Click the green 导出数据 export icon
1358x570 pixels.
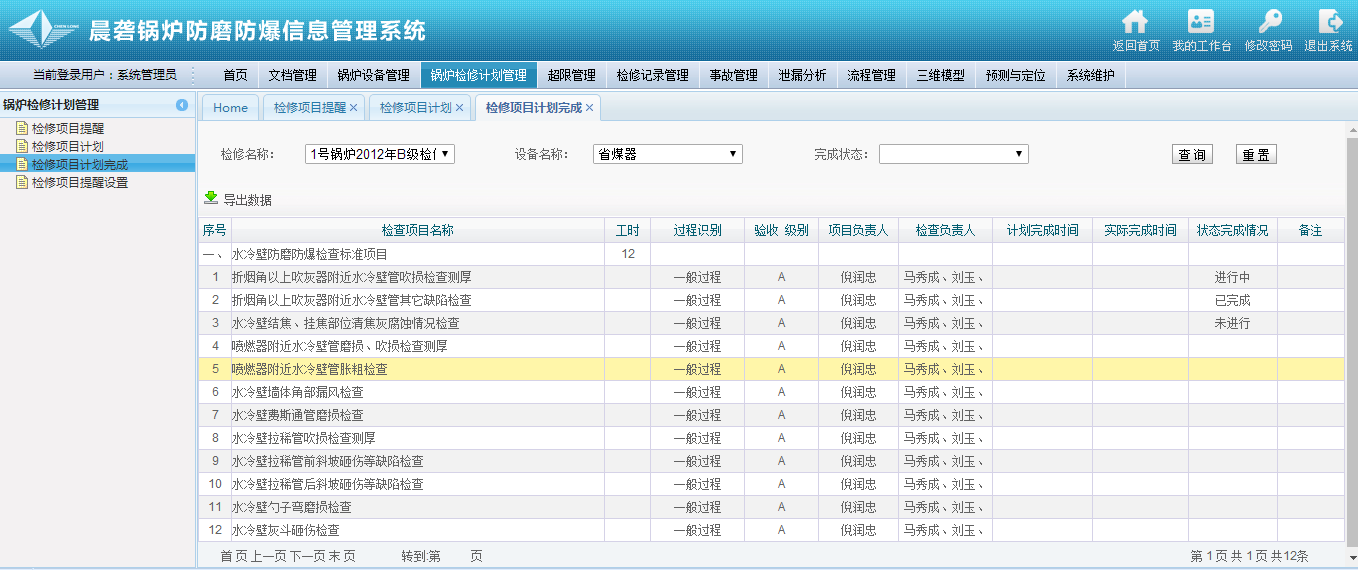pyautogui.click(x=211, y=199)
